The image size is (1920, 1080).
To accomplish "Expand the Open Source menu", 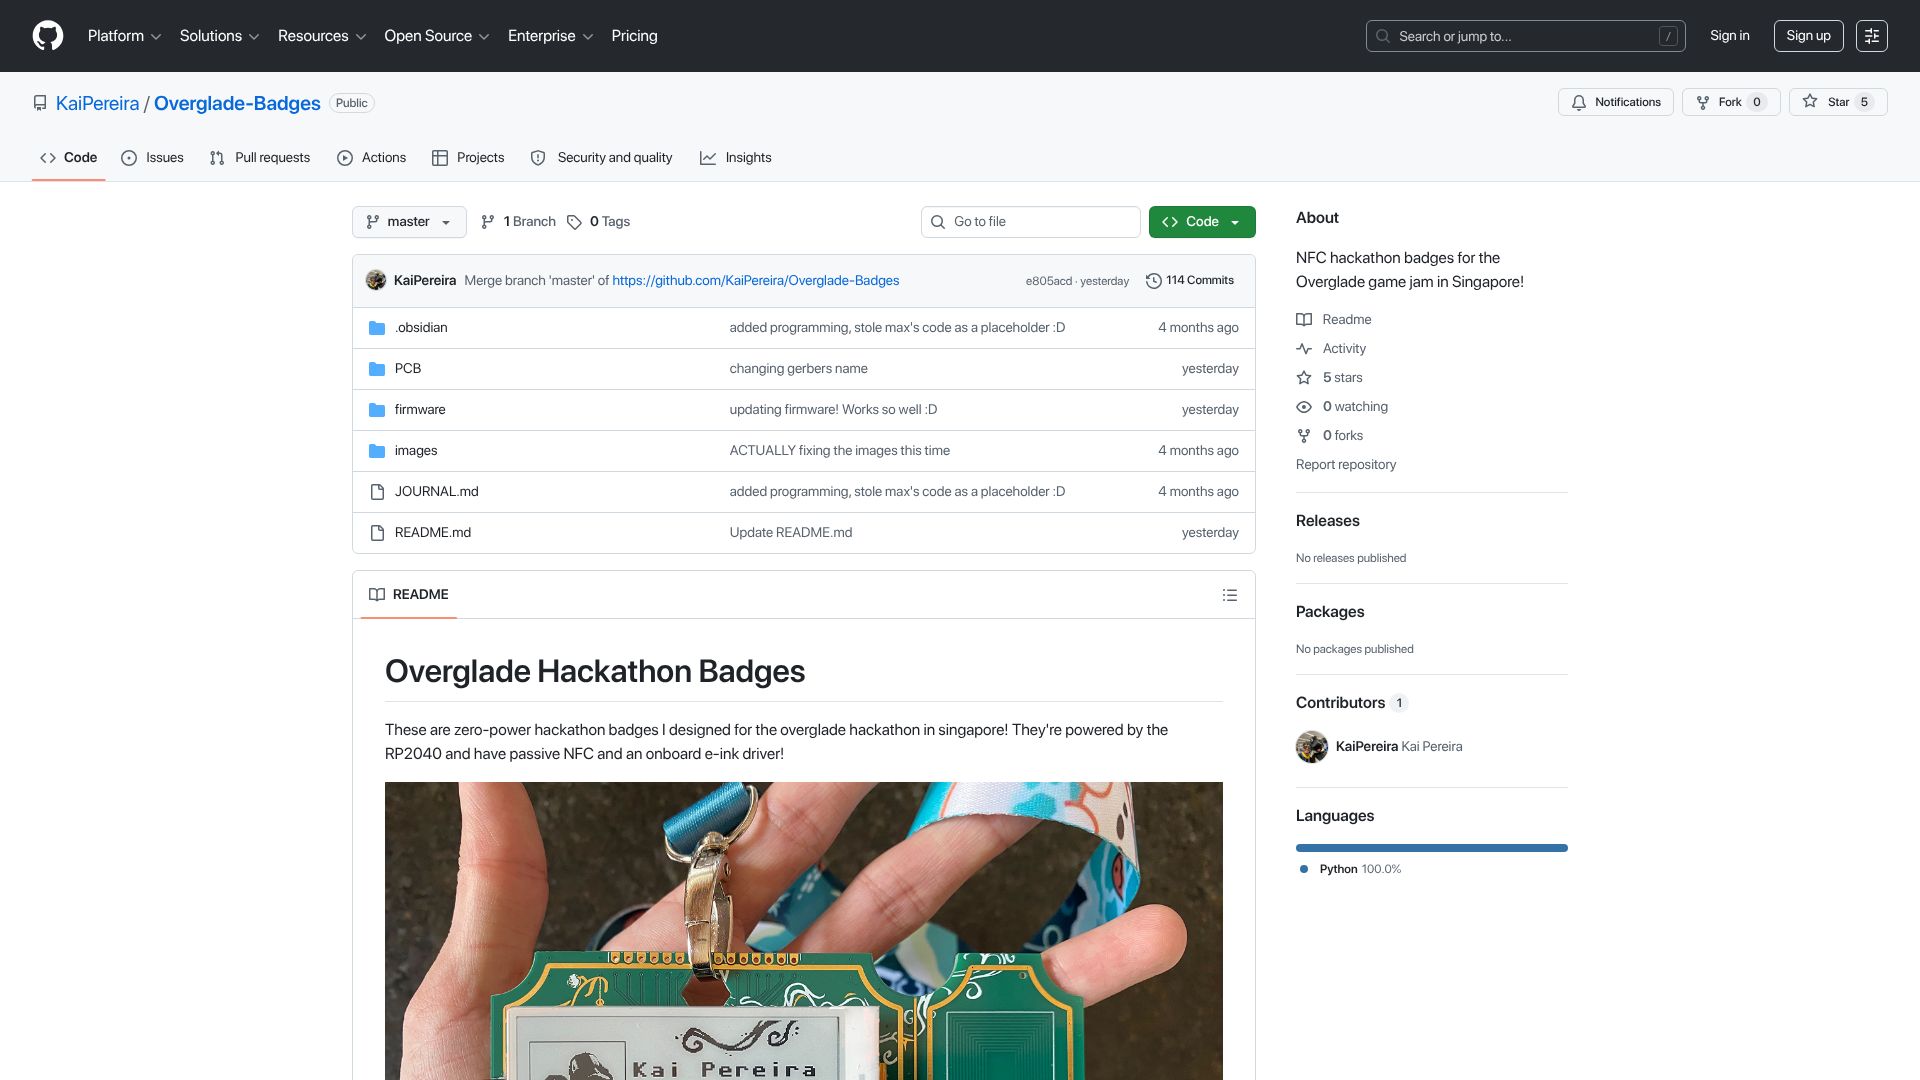I will tap(436, 36).
